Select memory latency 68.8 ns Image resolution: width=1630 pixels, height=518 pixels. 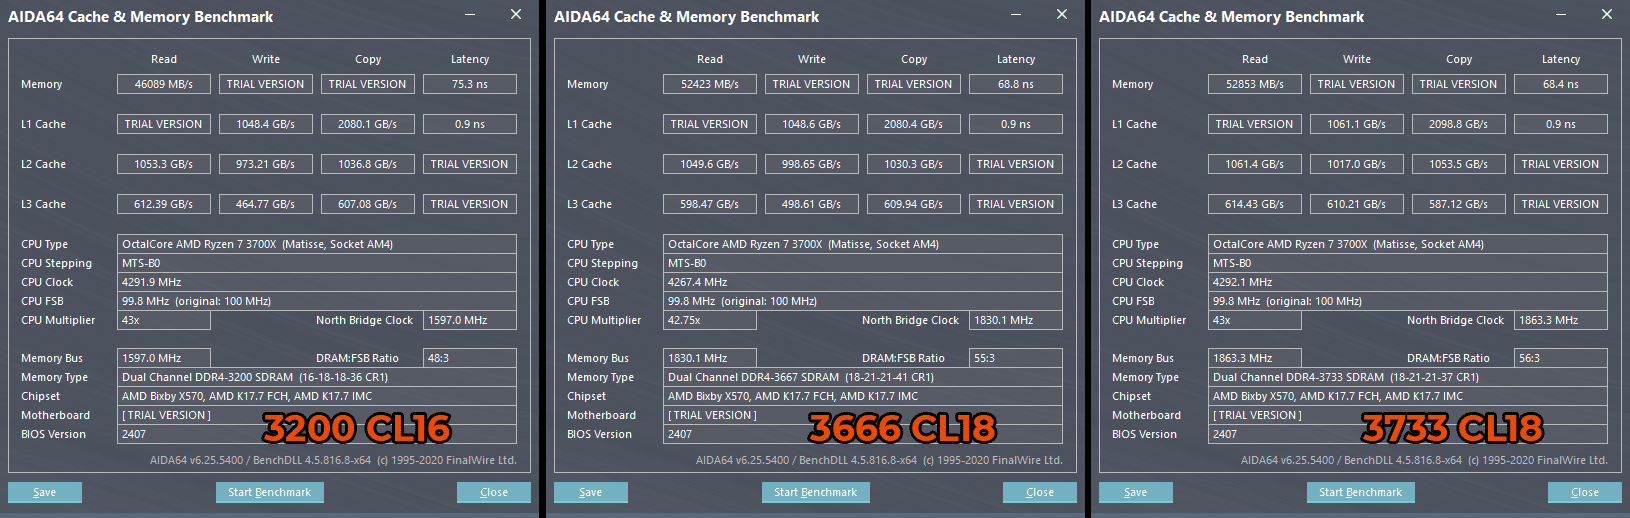(x=1016, y=84)
